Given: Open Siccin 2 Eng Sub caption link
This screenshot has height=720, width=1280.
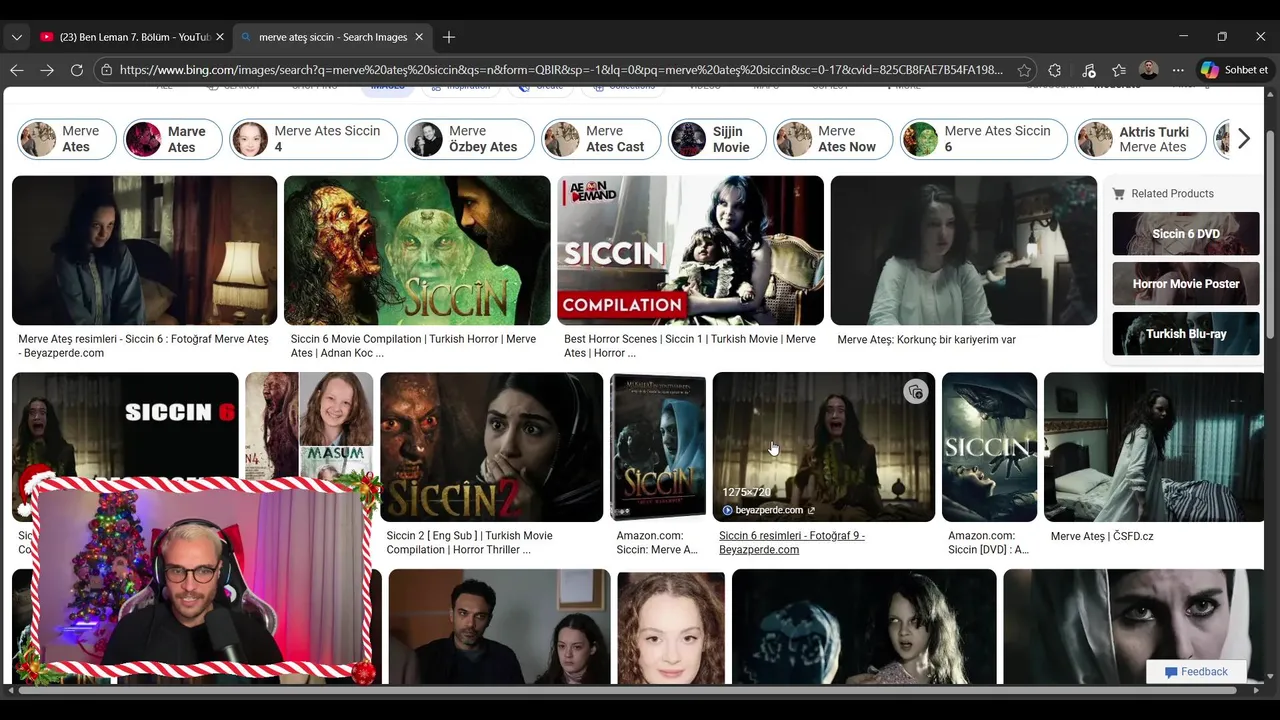Looking at the screenshot, I should [x=470, y=542].
